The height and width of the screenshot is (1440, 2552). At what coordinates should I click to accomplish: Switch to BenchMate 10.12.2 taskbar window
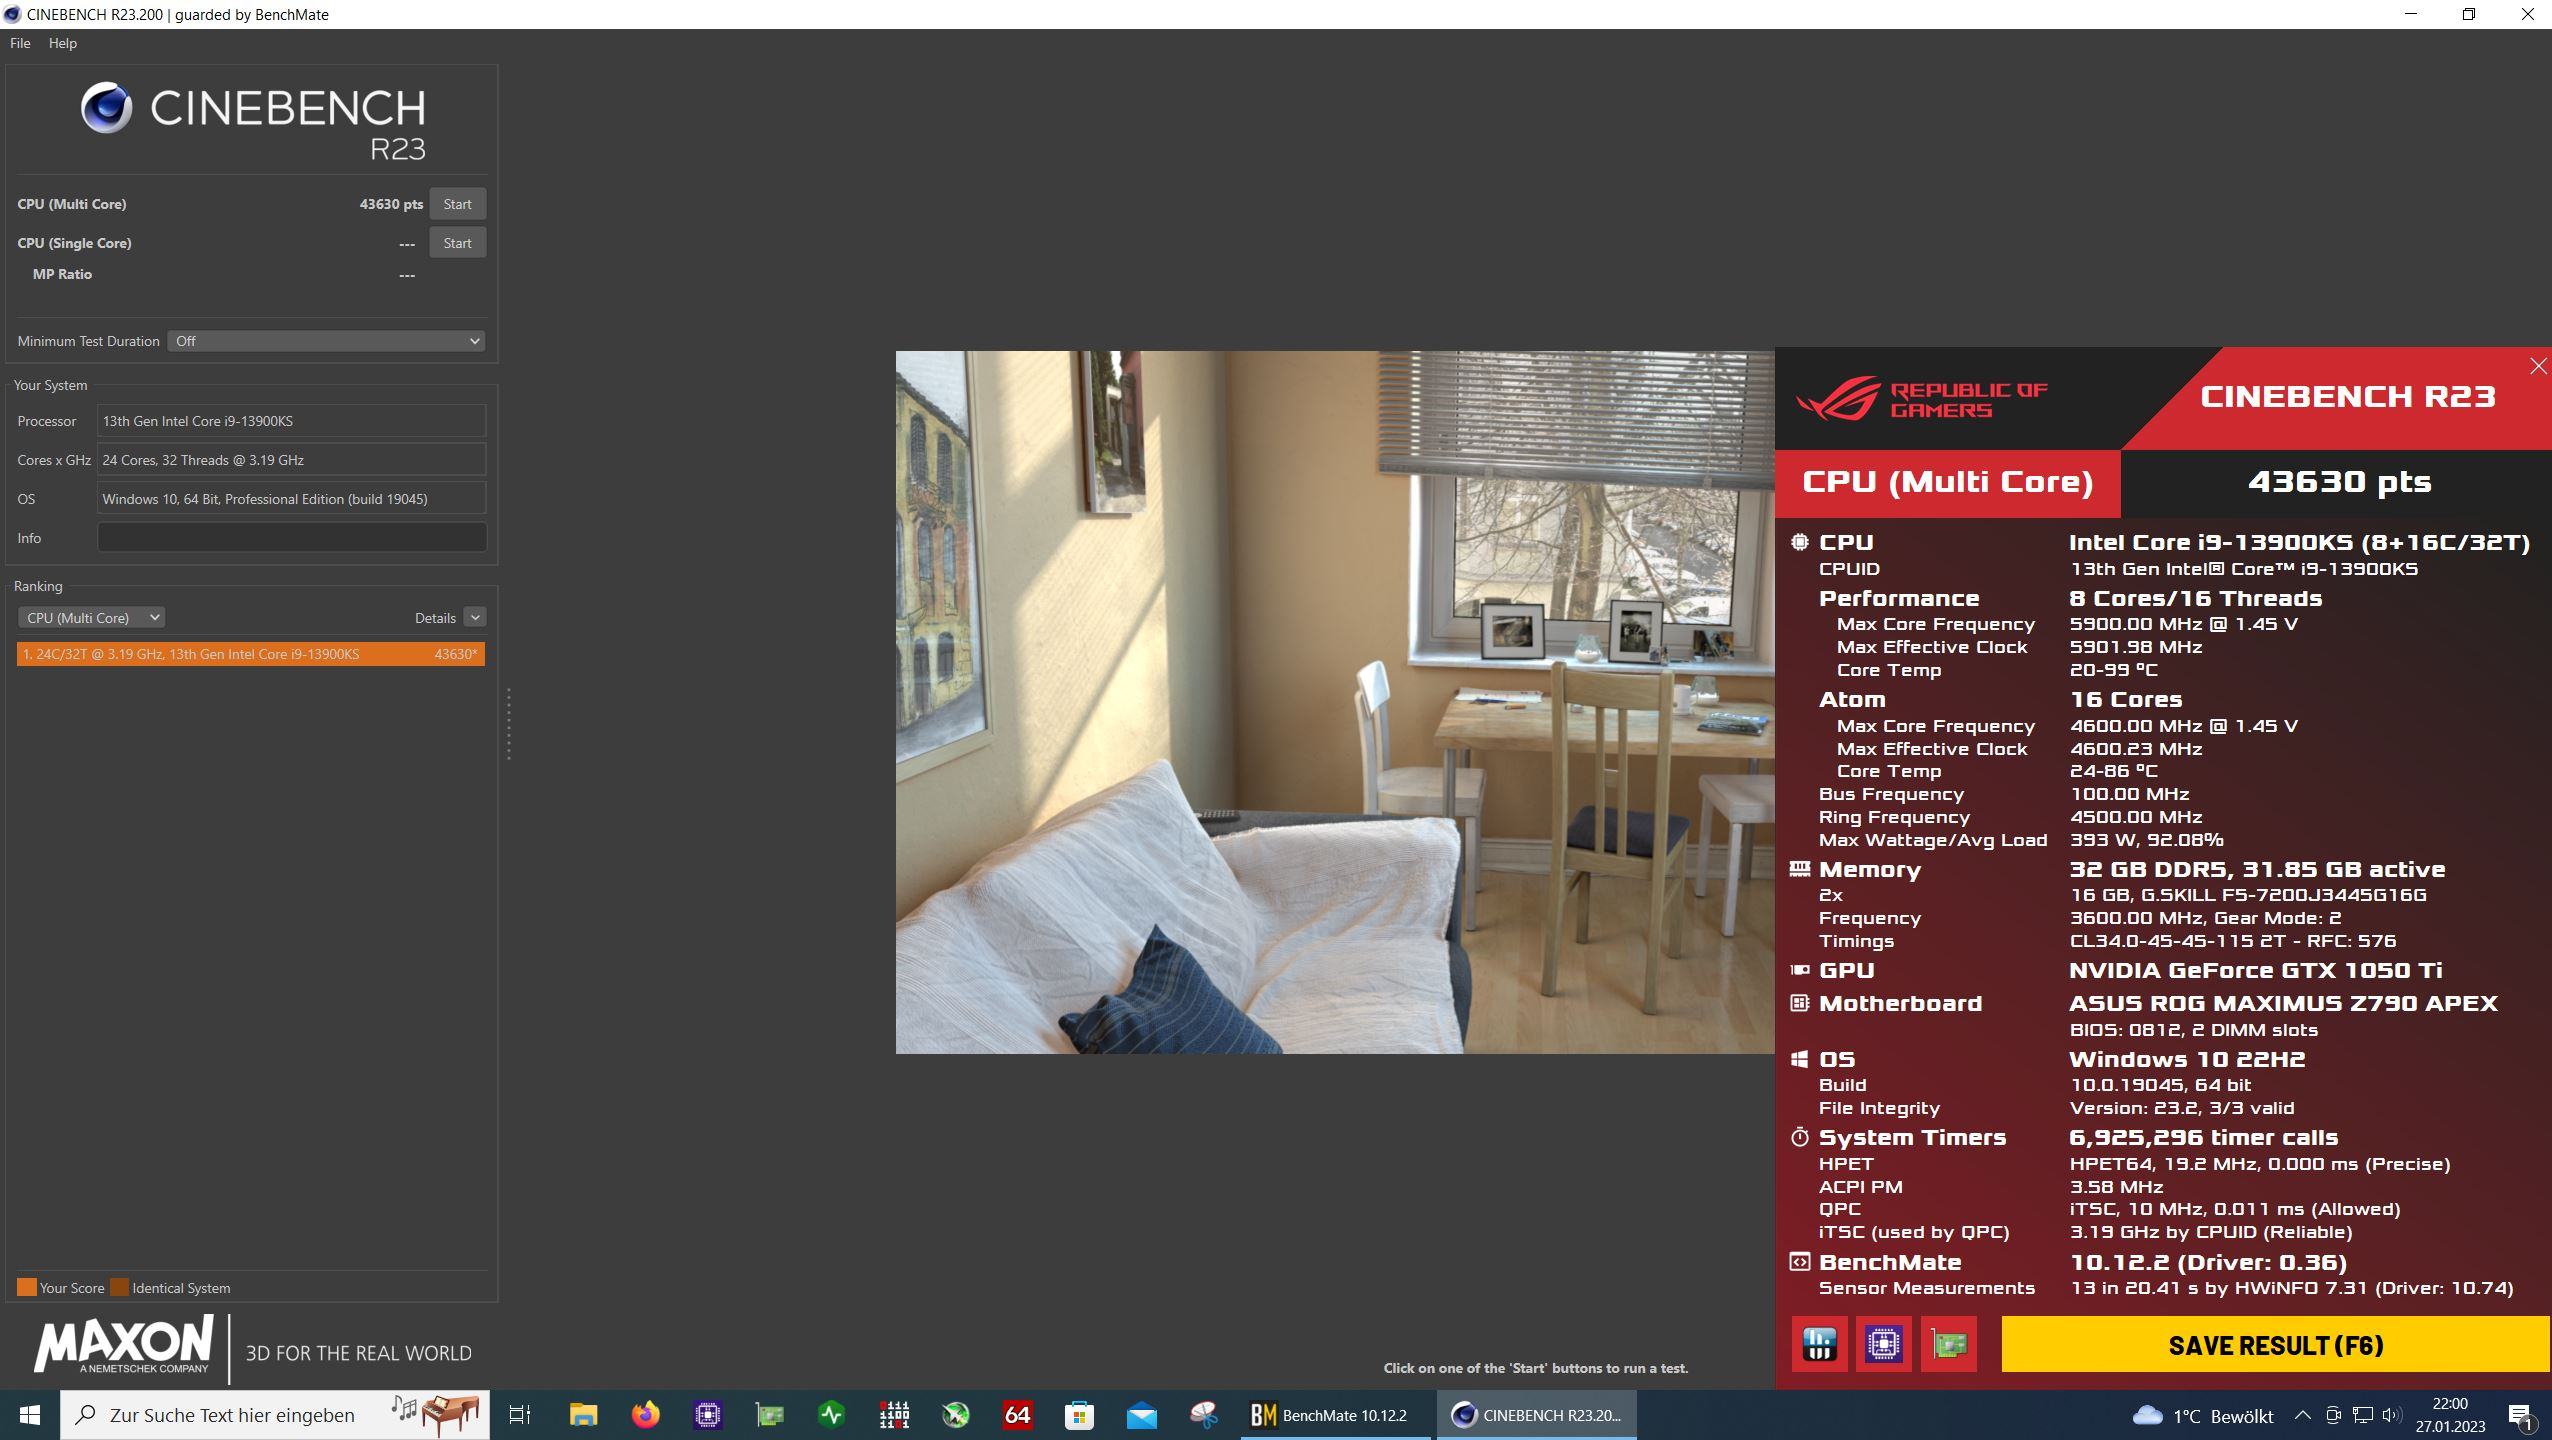coord(1335,1415)
